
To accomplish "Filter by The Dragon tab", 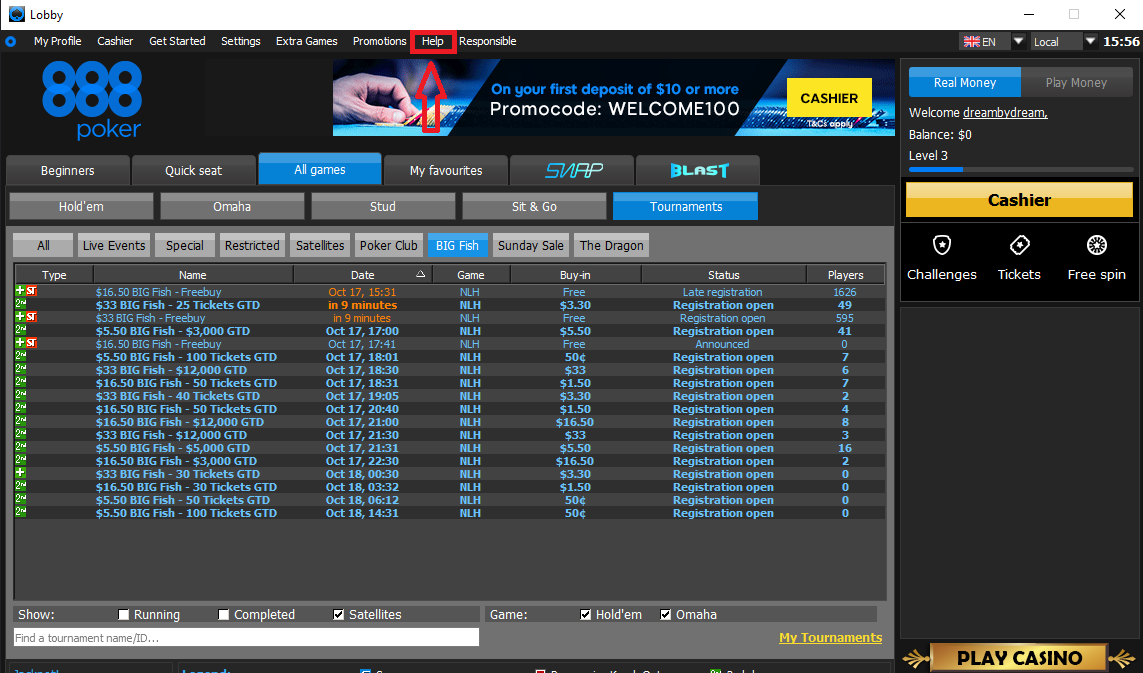I will (x=612, y=246).
